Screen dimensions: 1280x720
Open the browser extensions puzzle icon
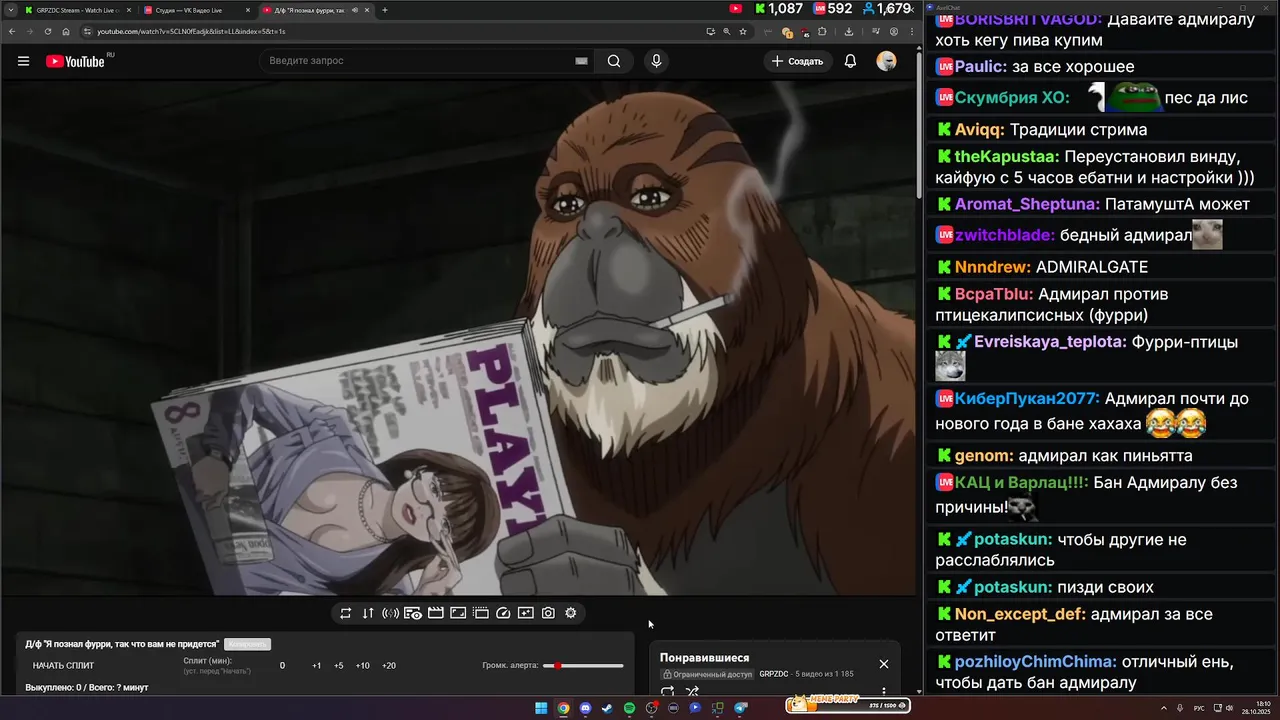pos(822,31)
